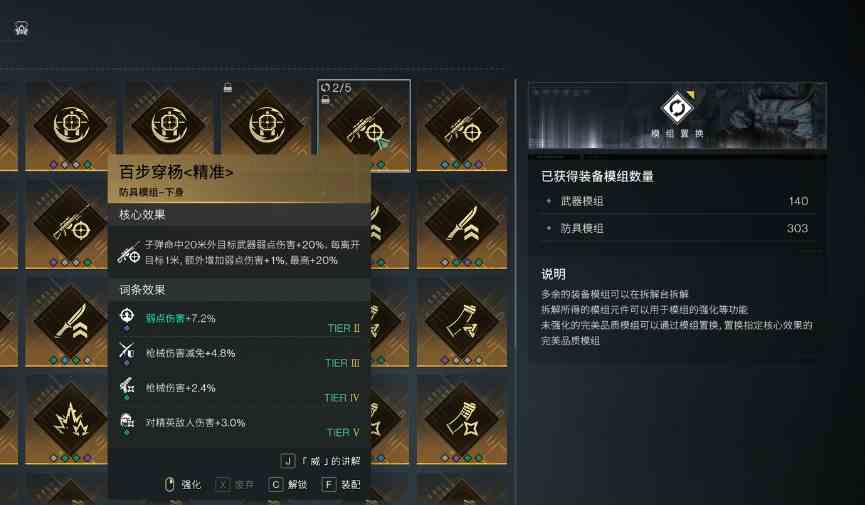865x505 pixels.
Task: Select the second-row sniper module on left
Action: click(70, 224)
